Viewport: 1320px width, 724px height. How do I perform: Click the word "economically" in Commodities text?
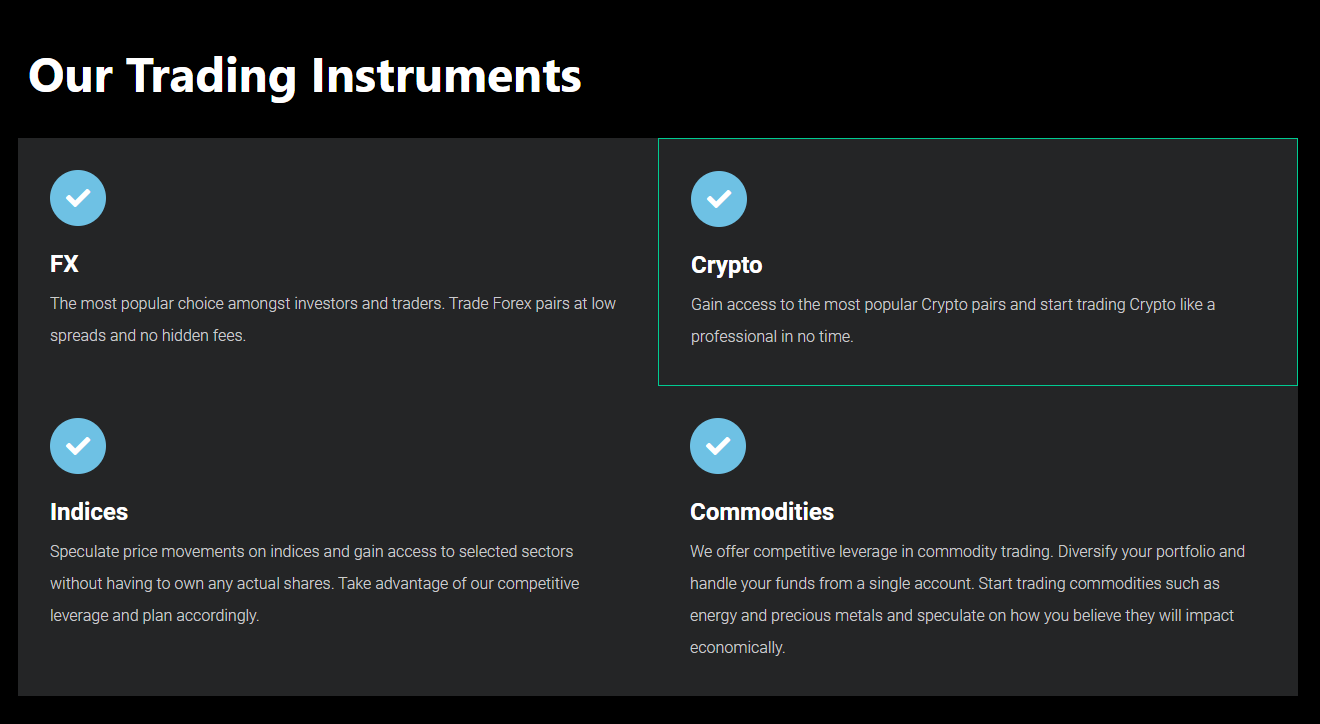[x=736, y=648]
